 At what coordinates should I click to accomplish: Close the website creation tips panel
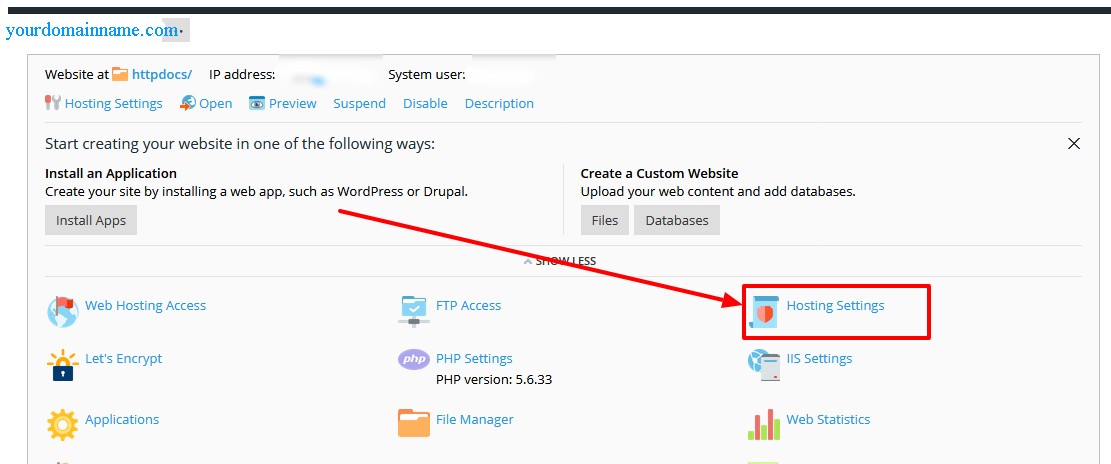[x=1073, y=144]
